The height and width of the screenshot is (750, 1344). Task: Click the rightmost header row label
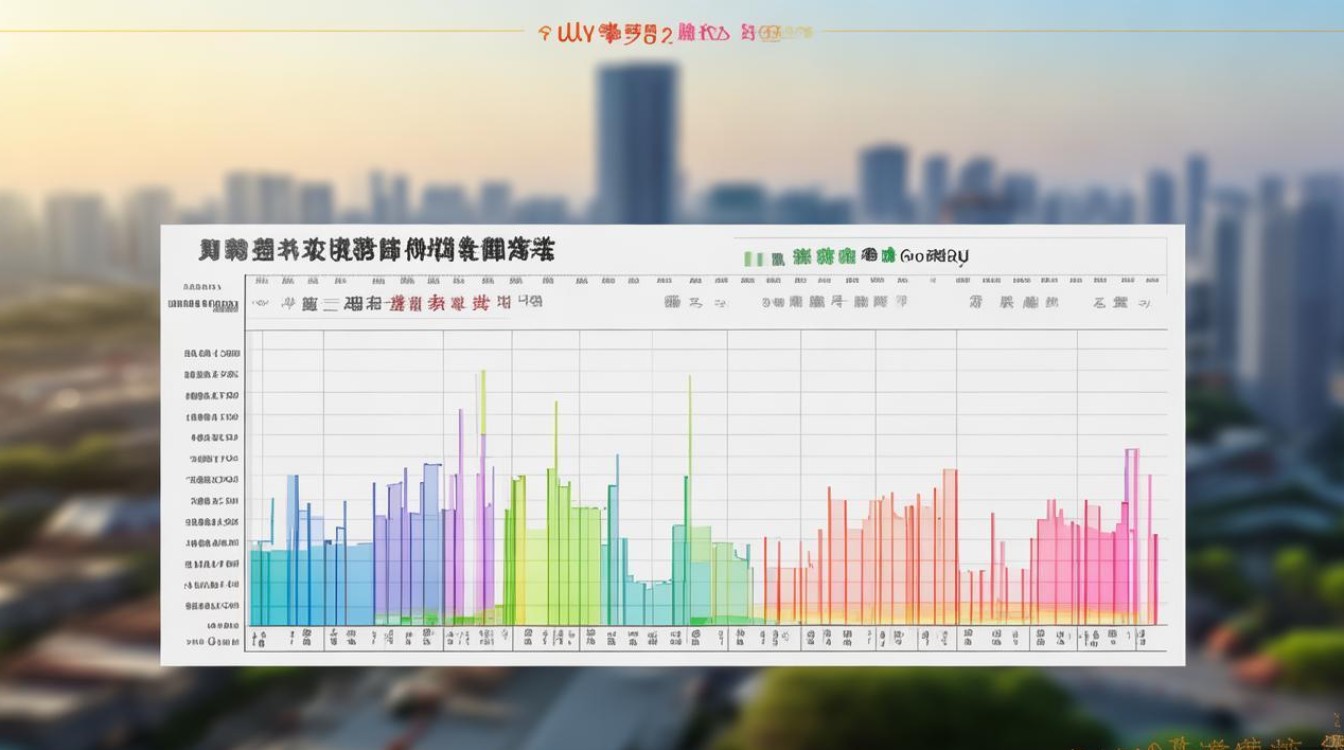point(1123,301)
